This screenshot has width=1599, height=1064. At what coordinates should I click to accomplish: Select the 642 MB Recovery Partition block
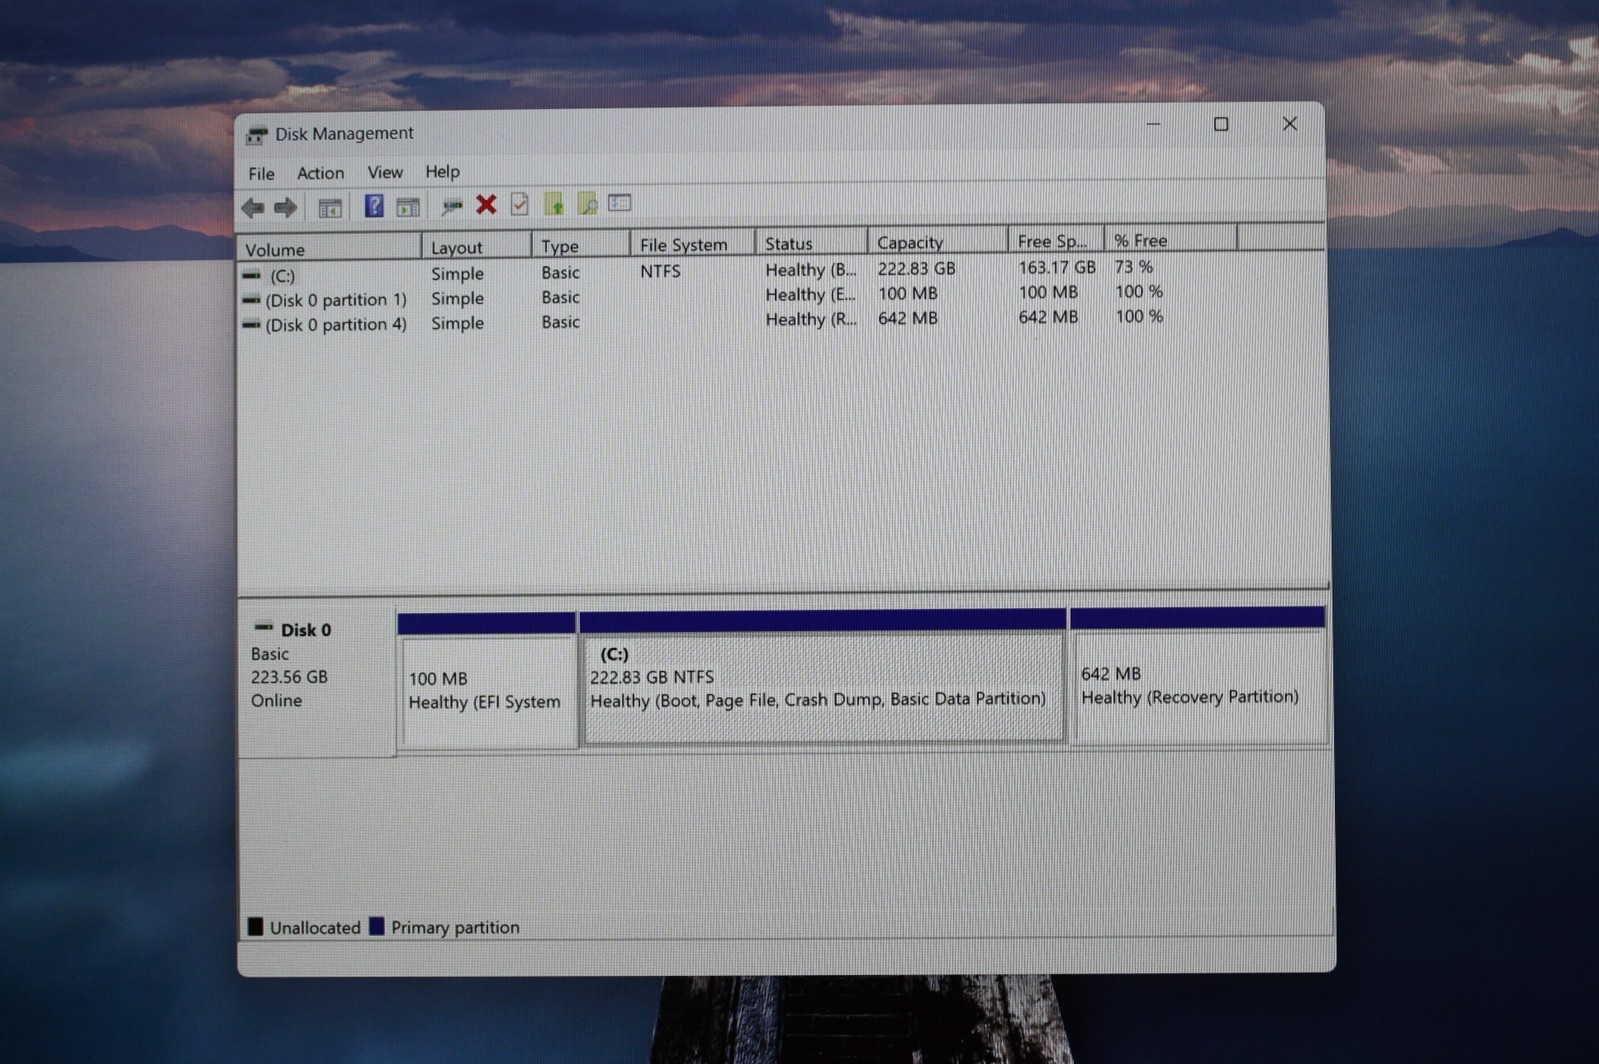[1198, 674]
